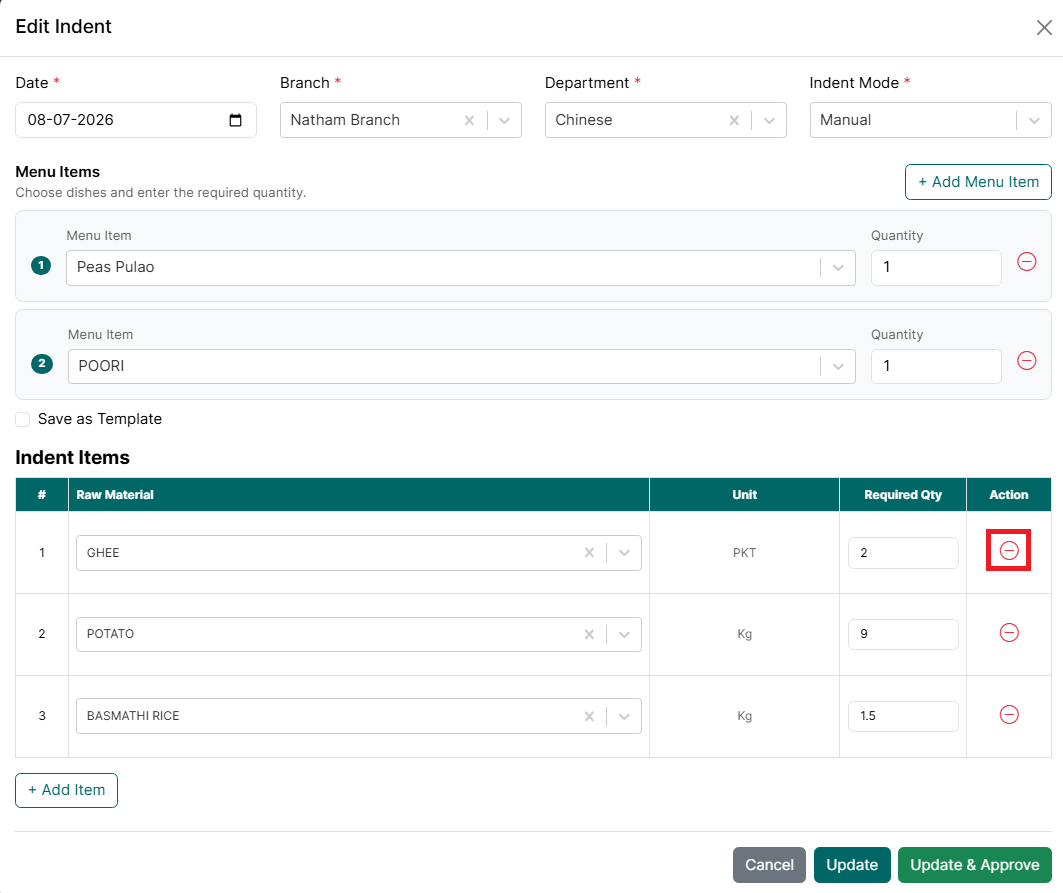Screen dimensions: 1063x893
Task: Remove the BASMATHI RICE indent row
Action: (1009, 714)
